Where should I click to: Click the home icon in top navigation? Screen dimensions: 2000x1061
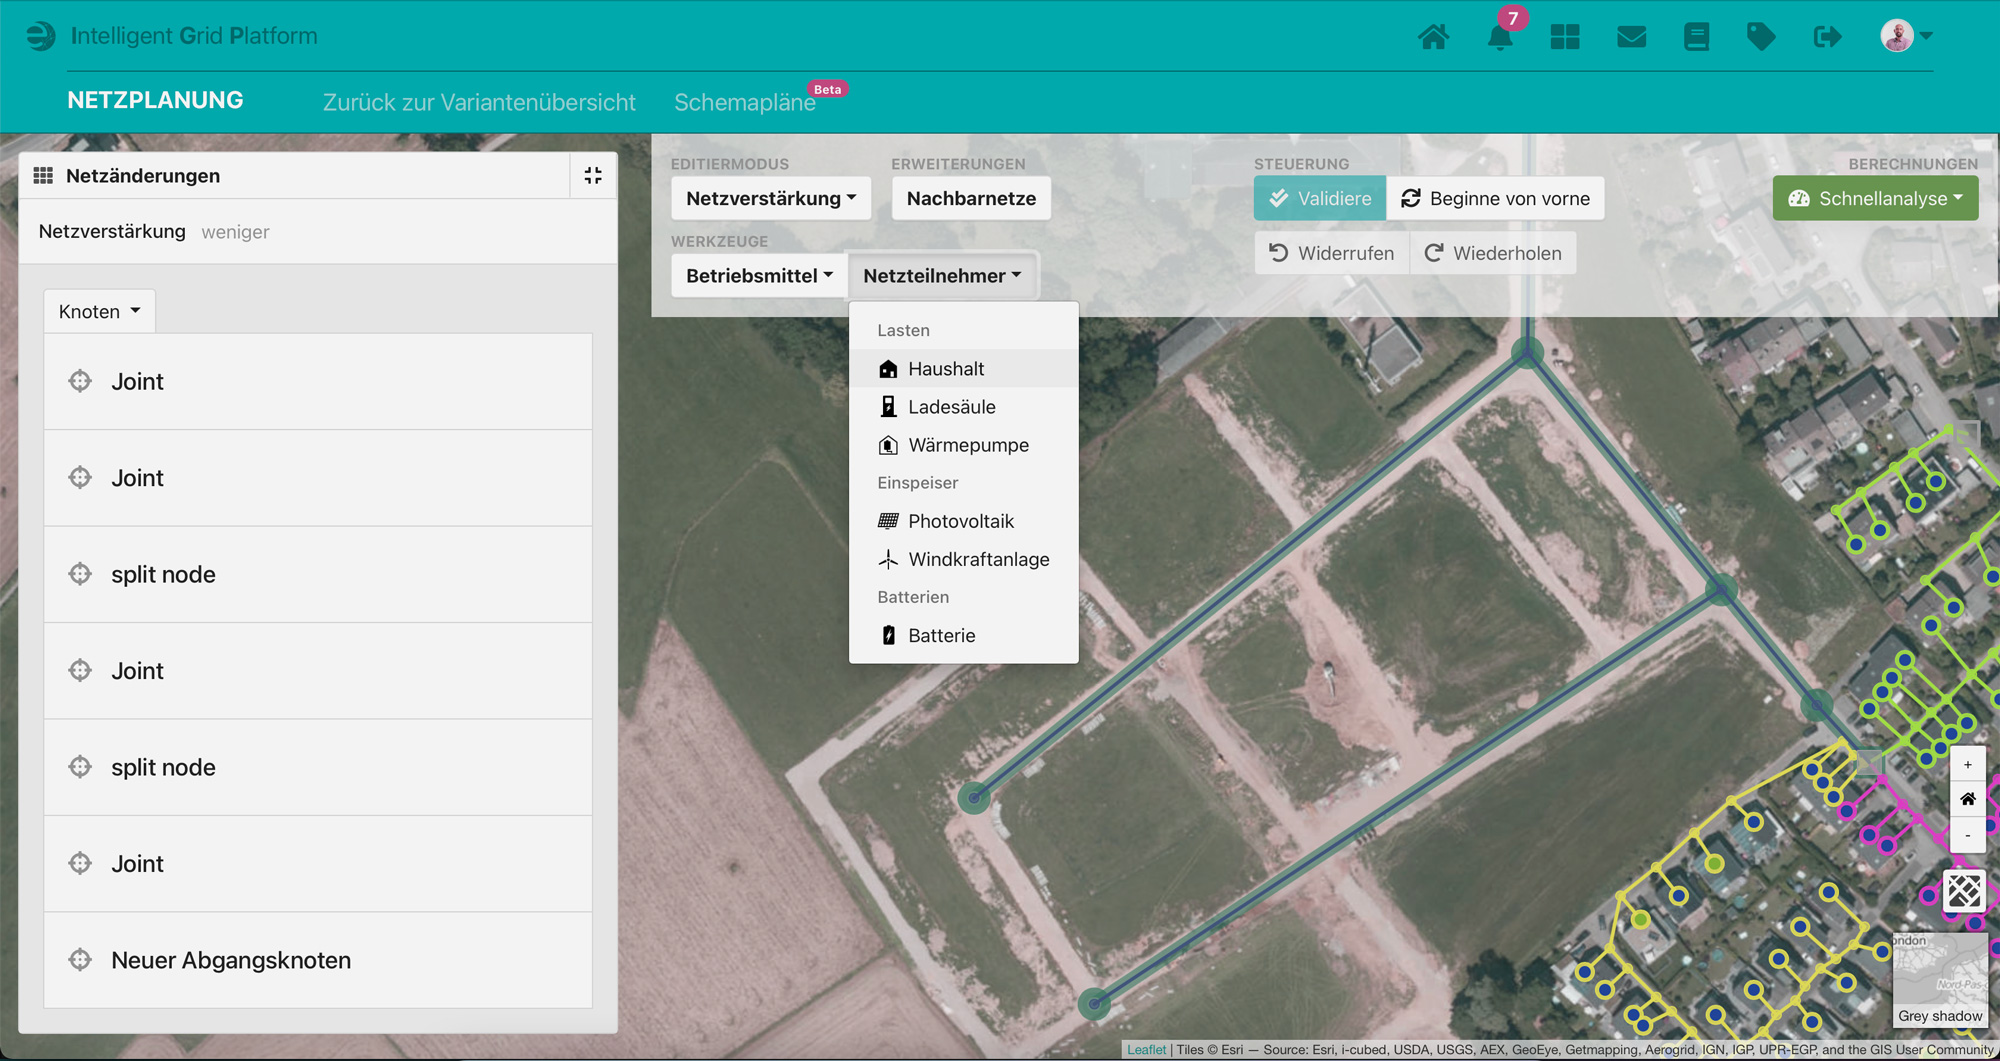(x=1433, y=37)
